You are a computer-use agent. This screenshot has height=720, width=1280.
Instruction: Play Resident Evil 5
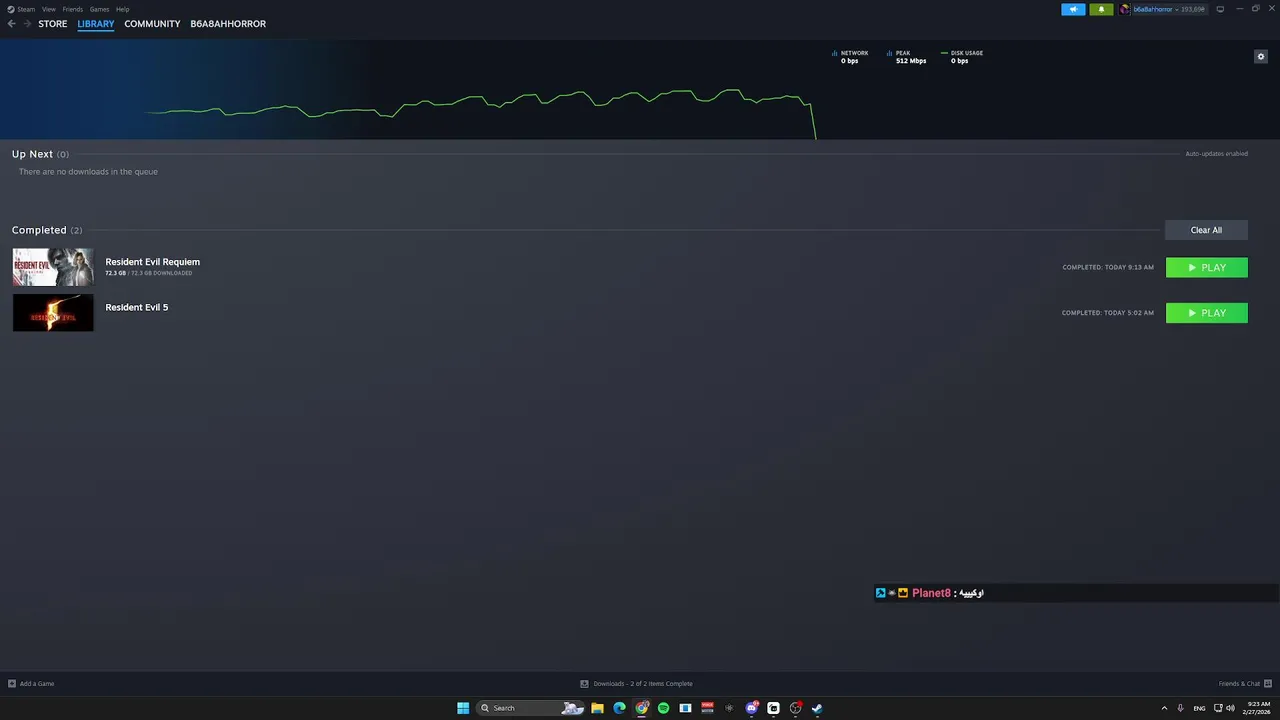1207,313
